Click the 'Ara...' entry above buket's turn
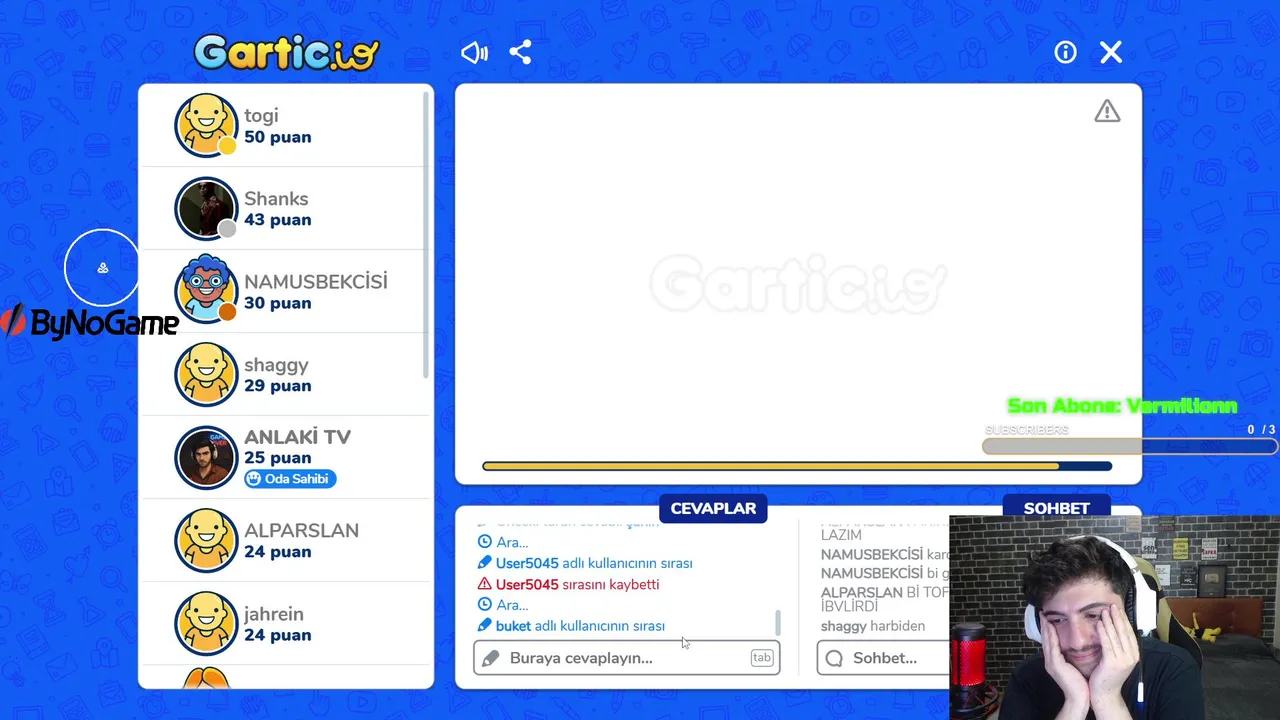 (x=512, y=605)
